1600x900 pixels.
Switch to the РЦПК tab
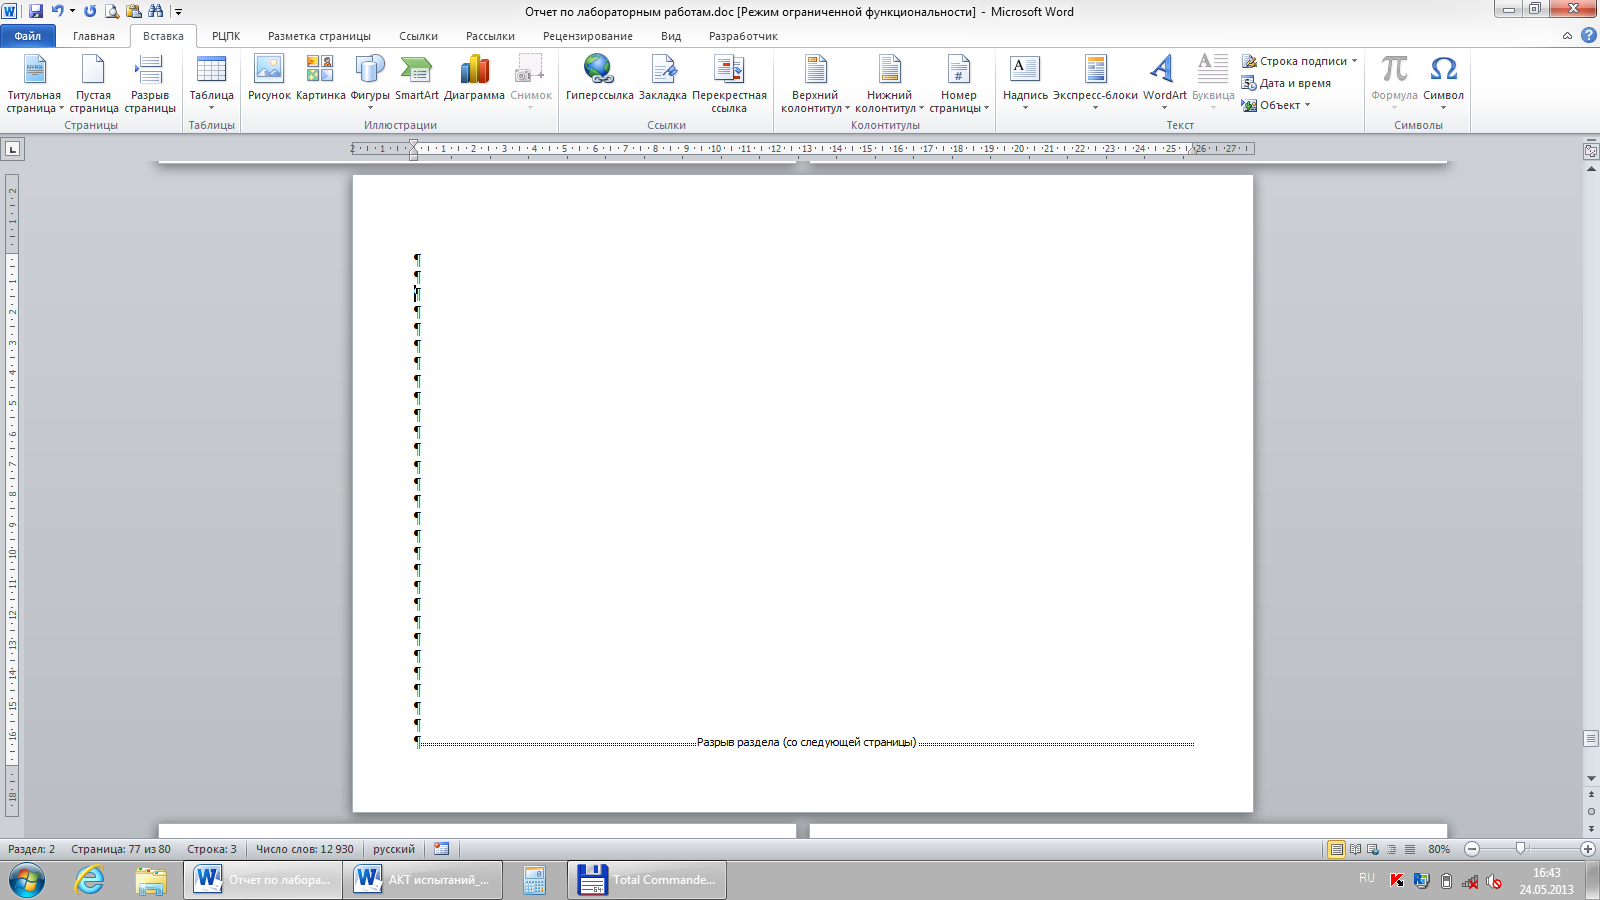point(226,36)
